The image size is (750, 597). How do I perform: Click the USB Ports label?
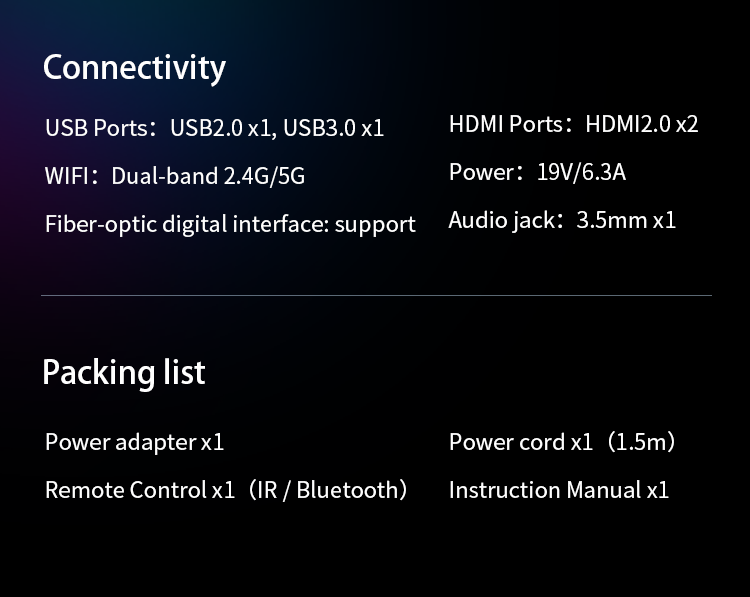click(96, 129)
